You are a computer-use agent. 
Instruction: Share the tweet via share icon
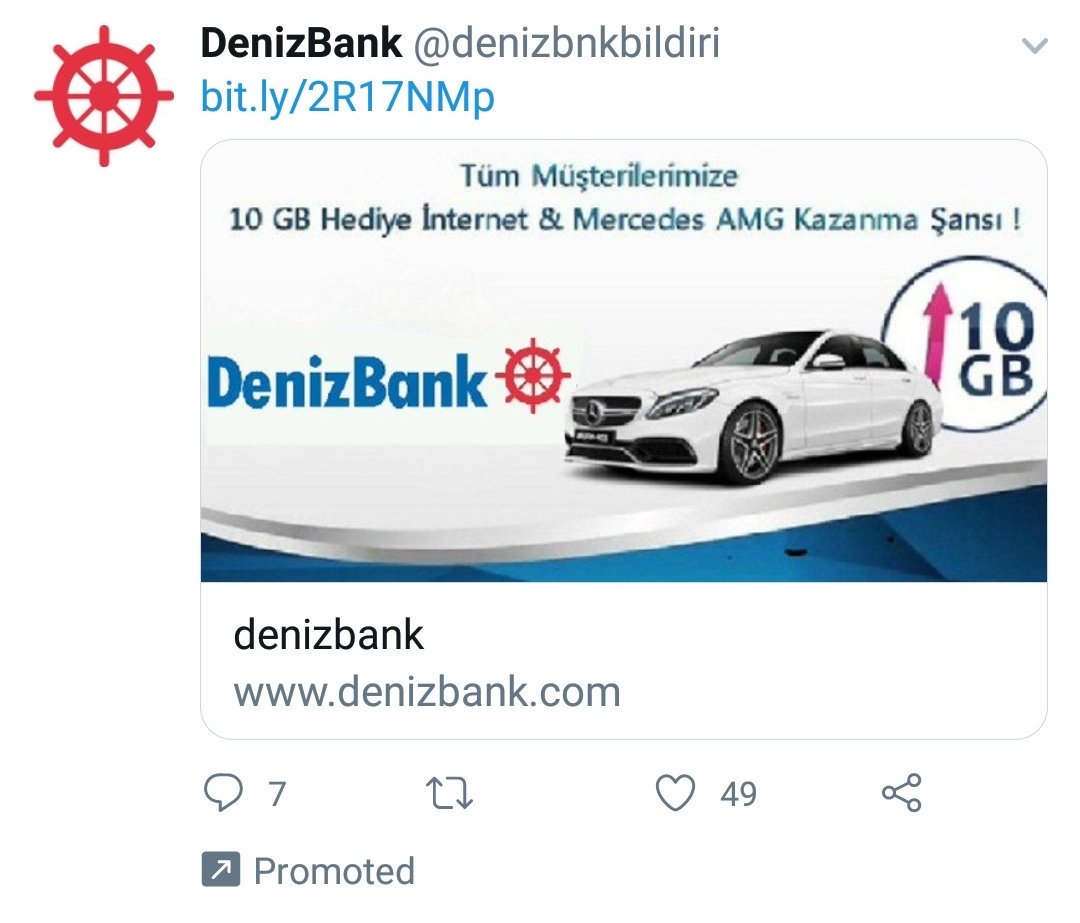point(902,793)
